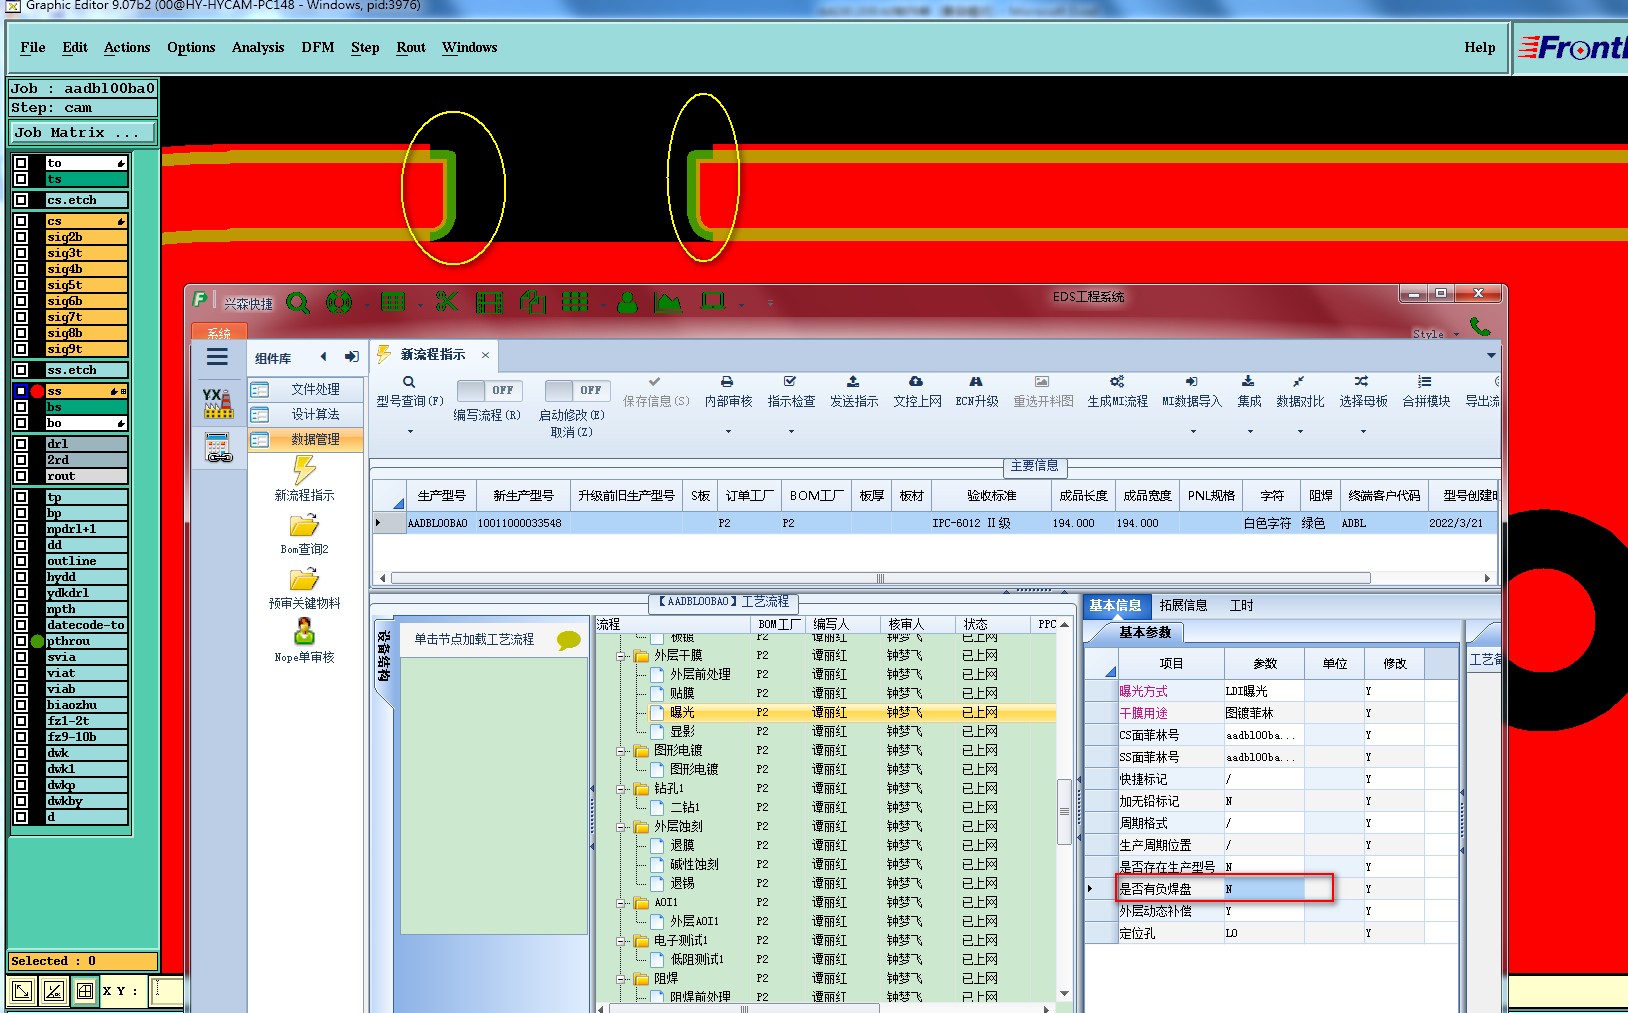Open dropdown arrow under 型号查询(F)
Viewport: 1628px width, 1013px height.
410,432
